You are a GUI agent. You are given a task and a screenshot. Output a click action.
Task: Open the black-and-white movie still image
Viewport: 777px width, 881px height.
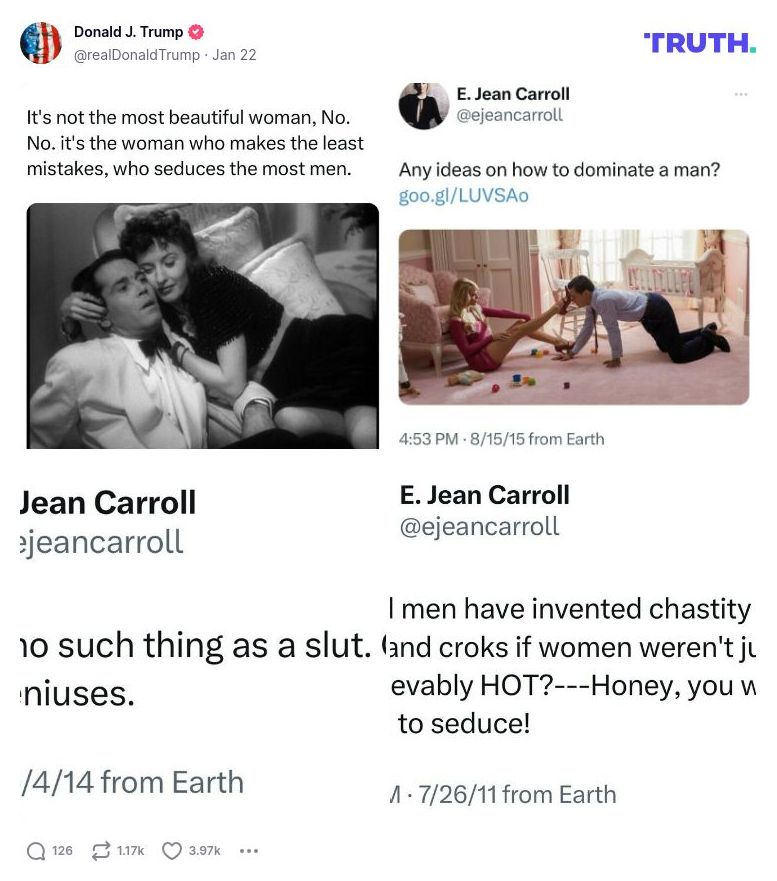[202, 326]
